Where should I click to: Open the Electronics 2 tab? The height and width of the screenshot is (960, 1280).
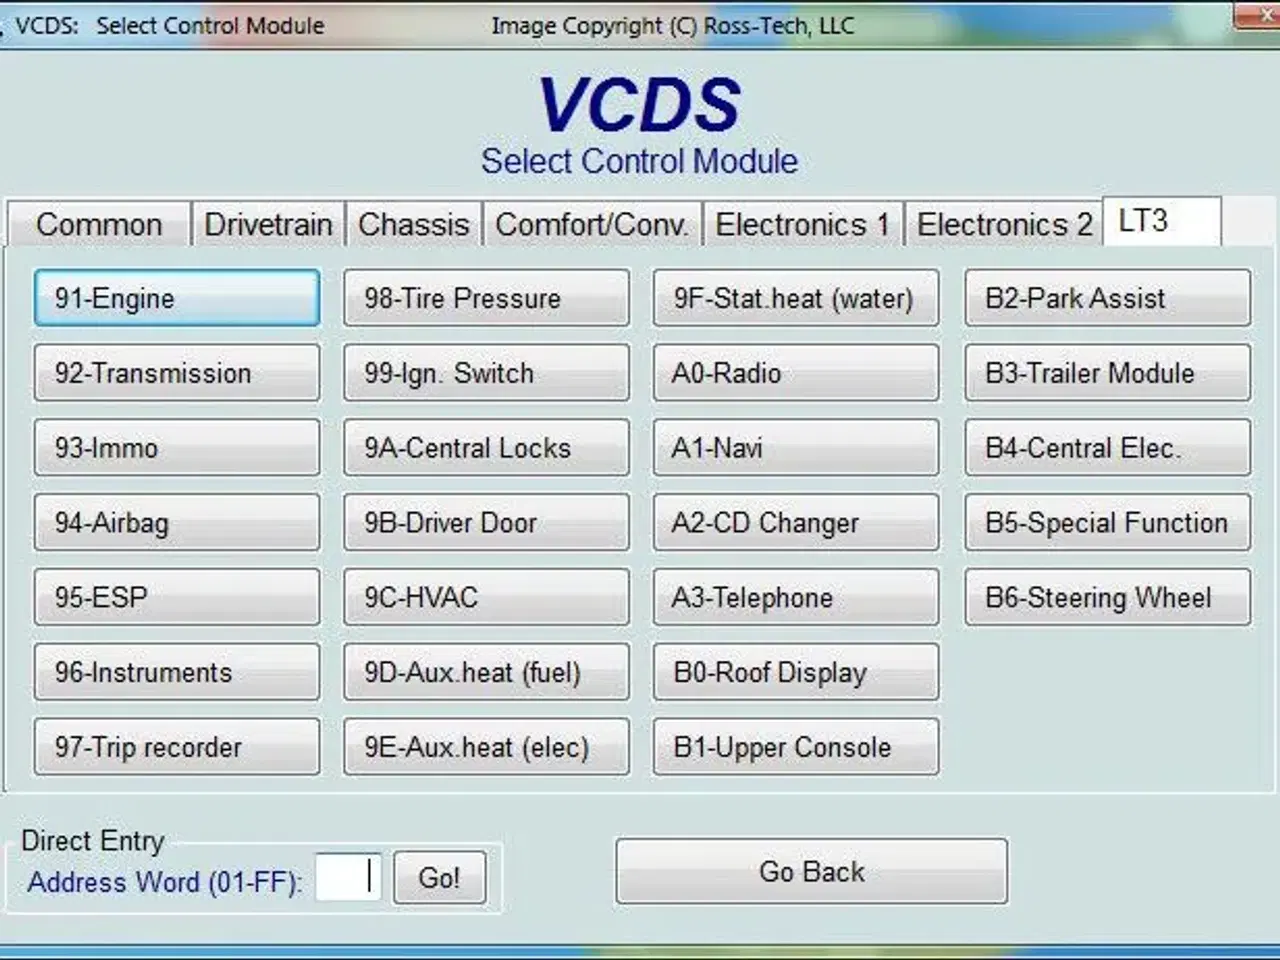tap(1004, 224)
